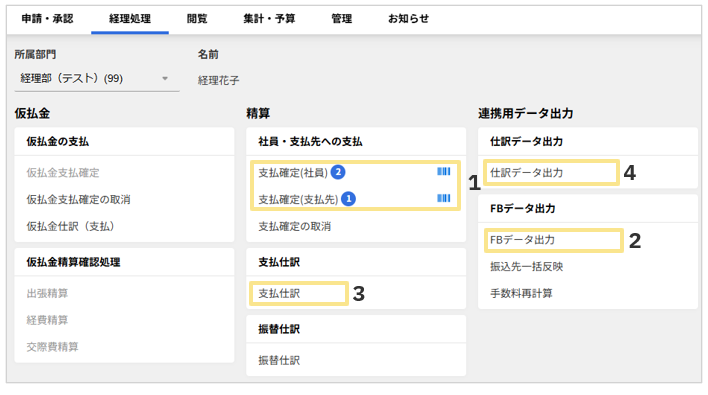Open 振込先一括反映
The image size is (708, 395).
click(x=526, y=267)
